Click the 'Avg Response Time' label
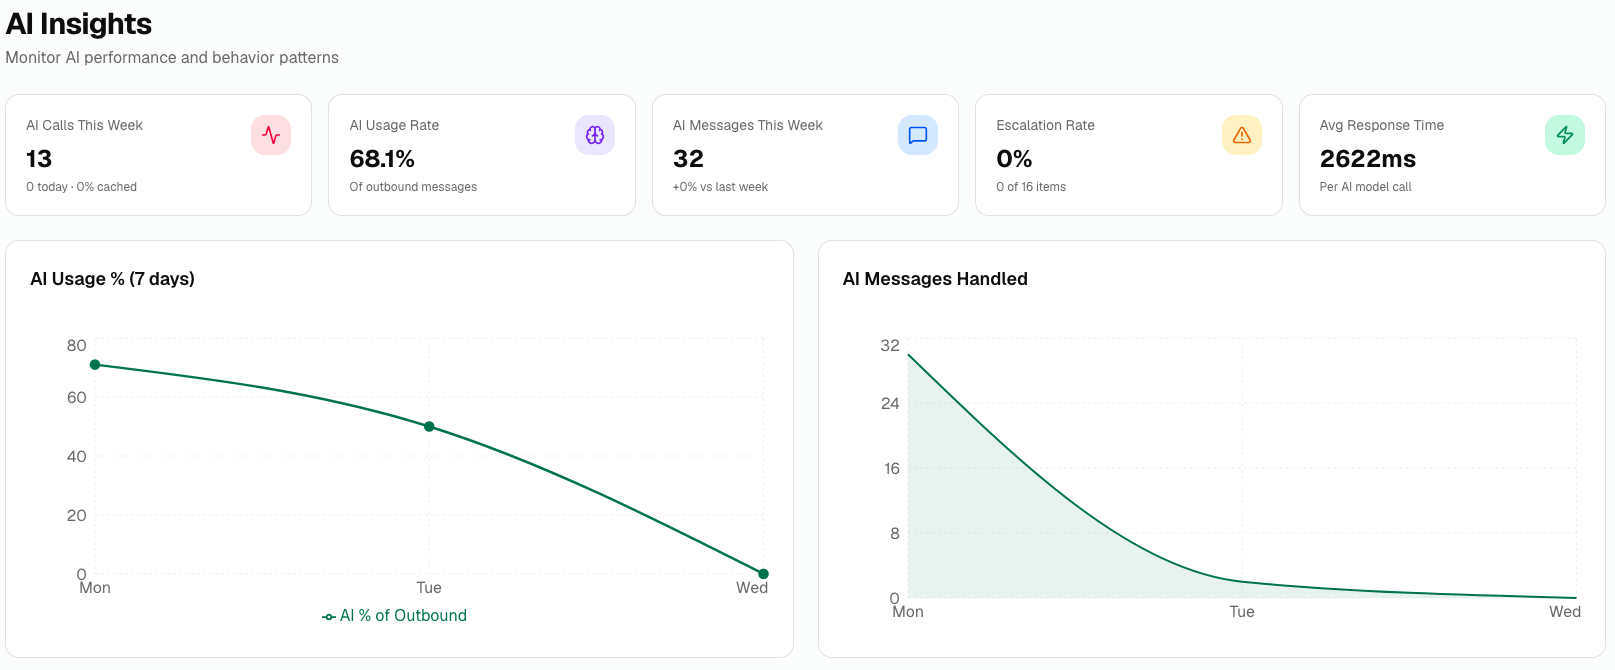1615x670 pixels. coord(1381,125)
